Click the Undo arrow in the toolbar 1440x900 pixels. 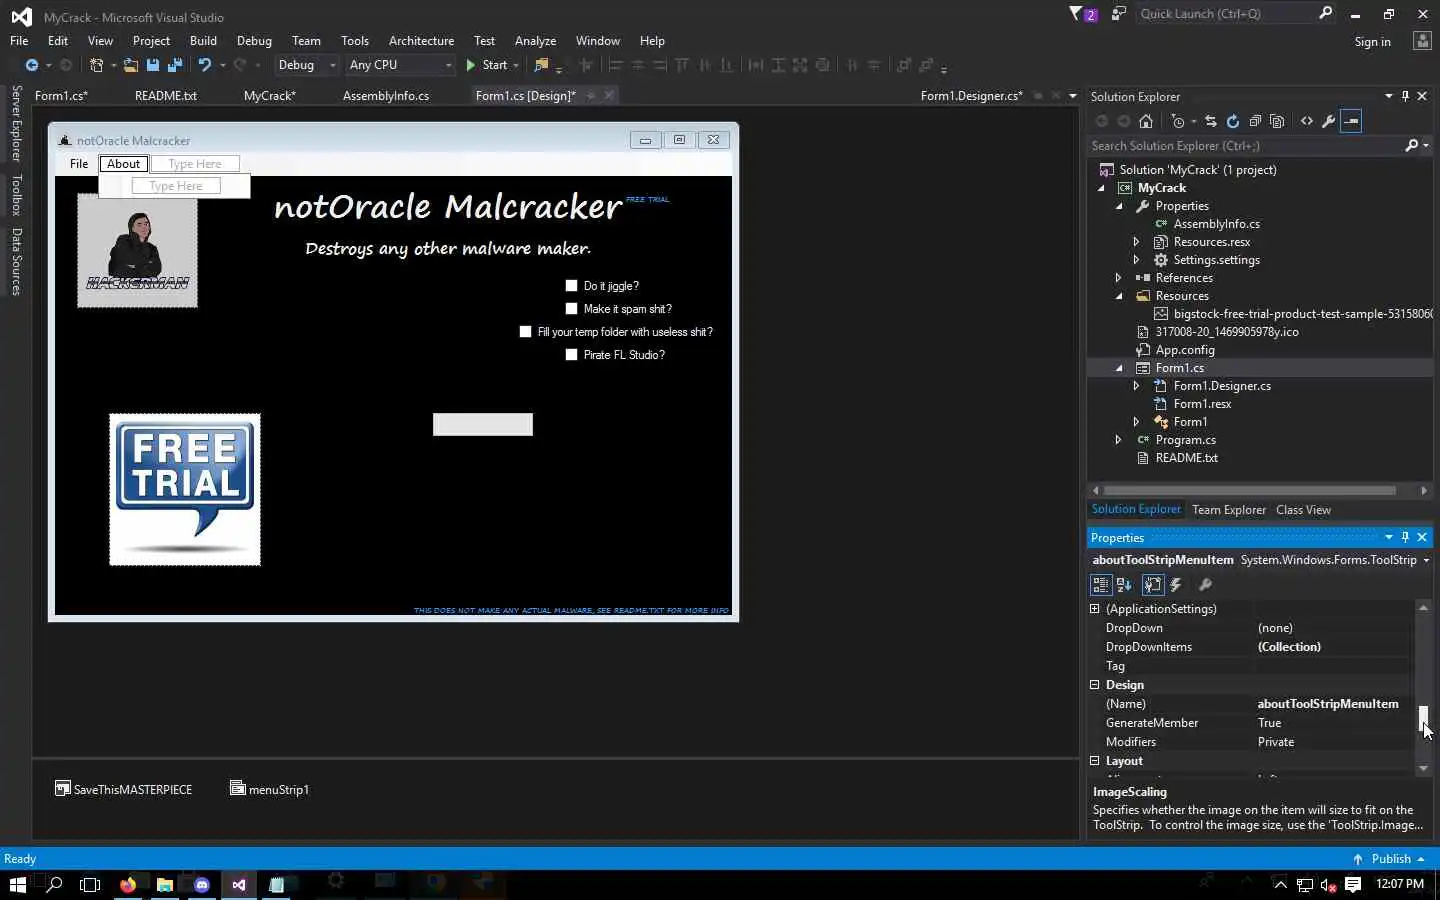click(x=205, y=65)
